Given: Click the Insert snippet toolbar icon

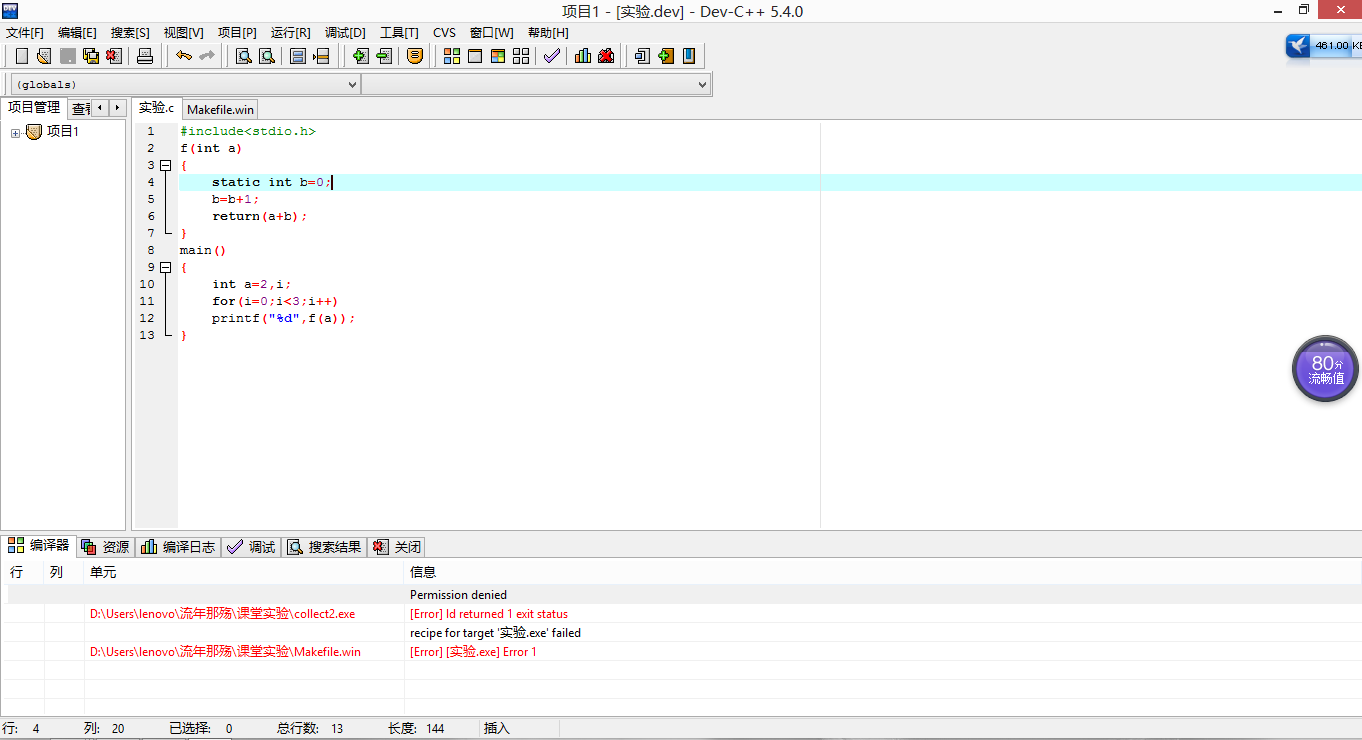Looking at the screenshot, I should point(642,56).
